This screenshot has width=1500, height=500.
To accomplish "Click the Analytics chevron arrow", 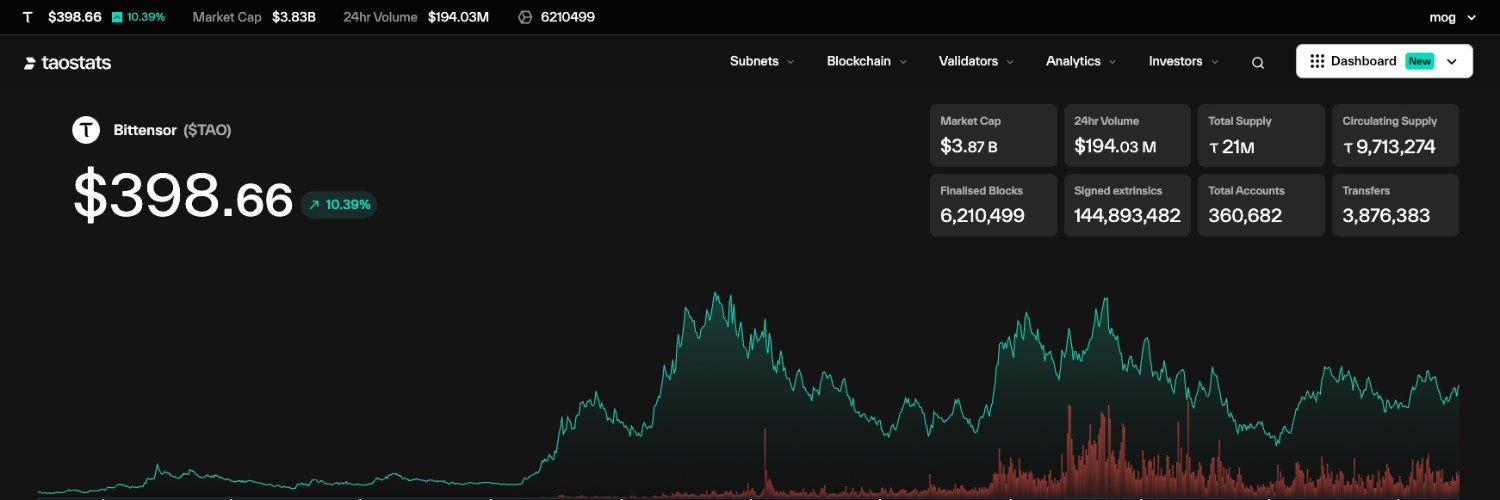I will click(x=1113, y=62).
